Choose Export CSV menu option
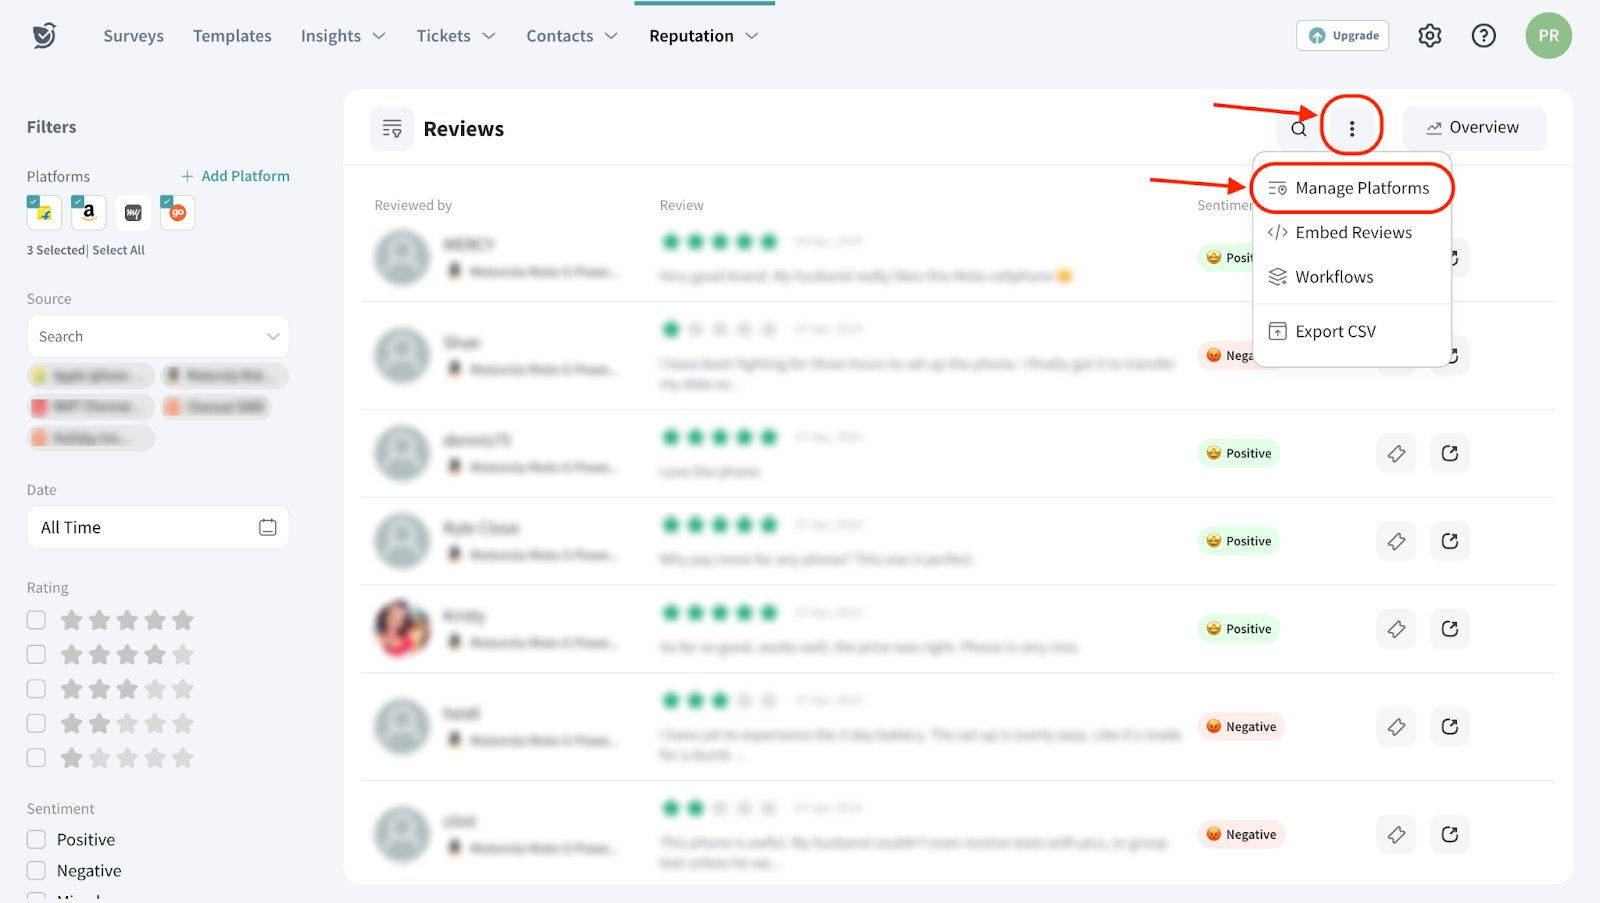 pyautogui.click(x=1335, y=331)
